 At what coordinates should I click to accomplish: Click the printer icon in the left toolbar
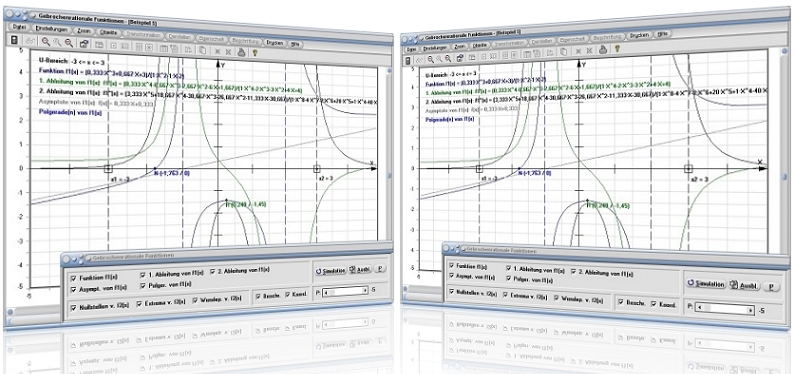tap(242, 52)
